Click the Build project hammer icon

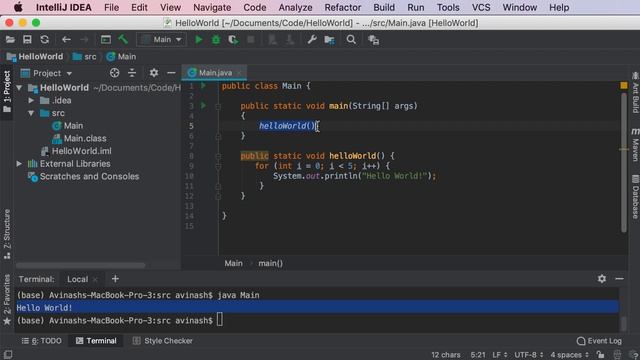point(123,40)
